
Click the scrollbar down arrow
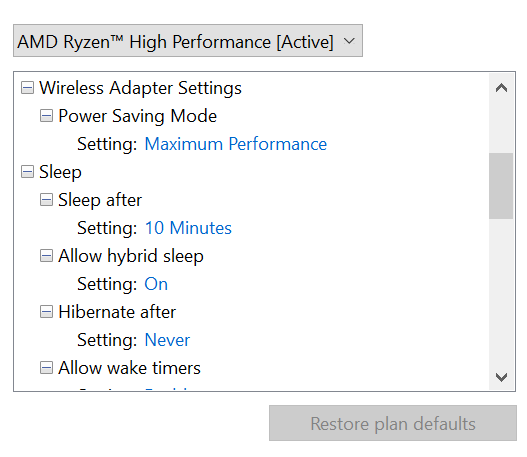pos(501,377)
